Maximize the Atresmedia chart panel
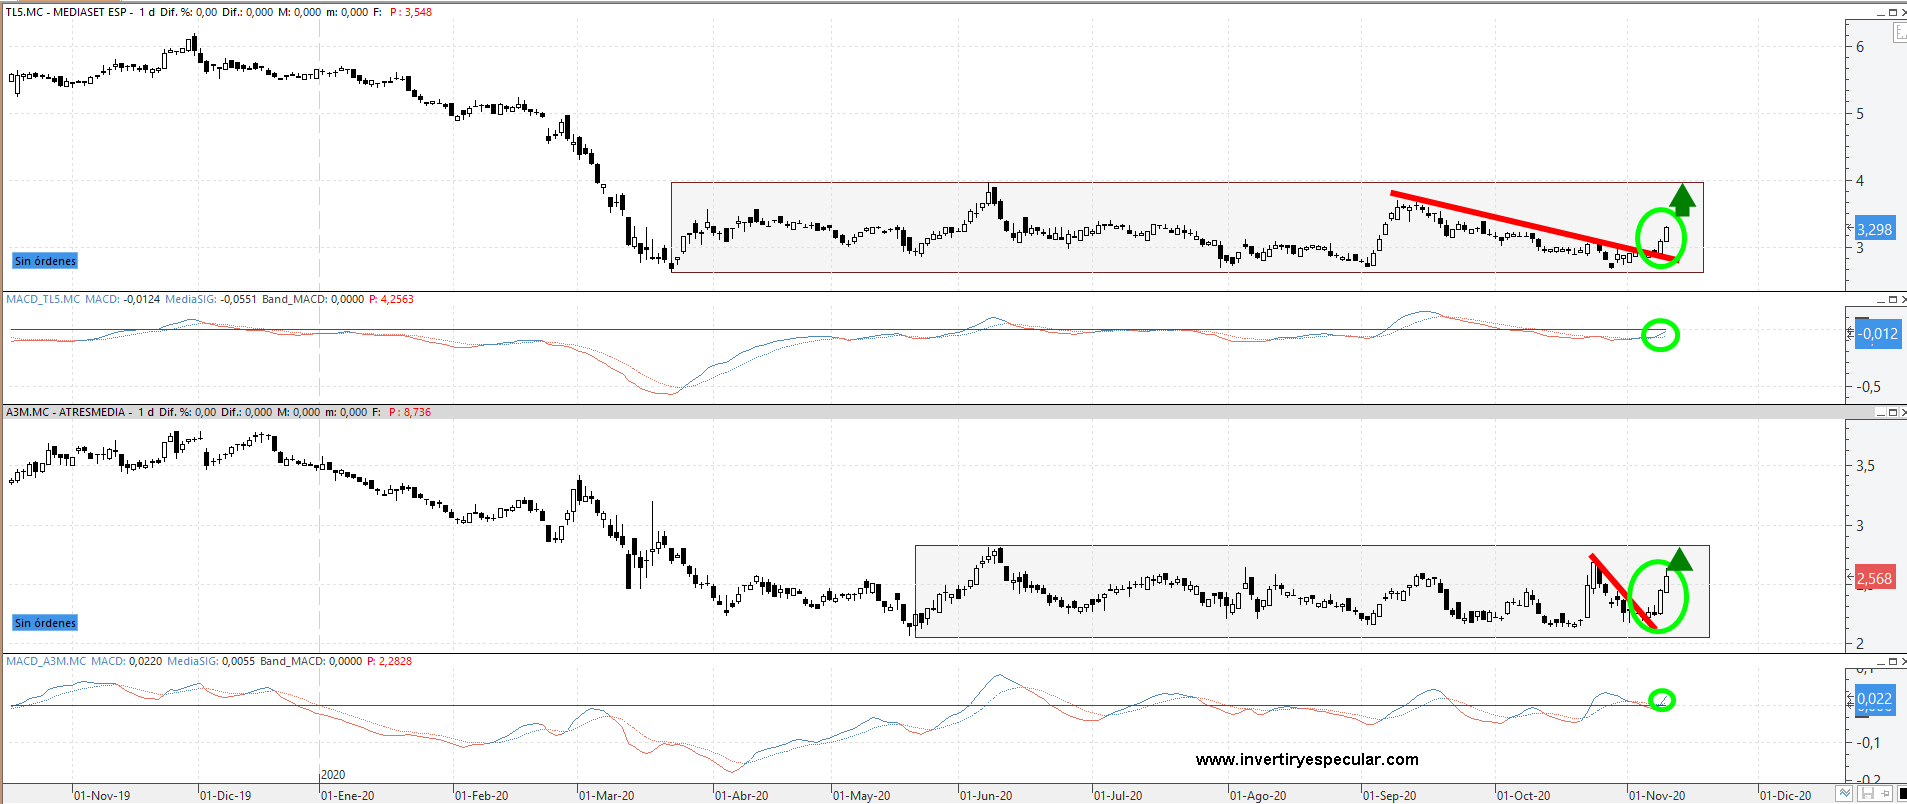 click(x=1892, y=412)
